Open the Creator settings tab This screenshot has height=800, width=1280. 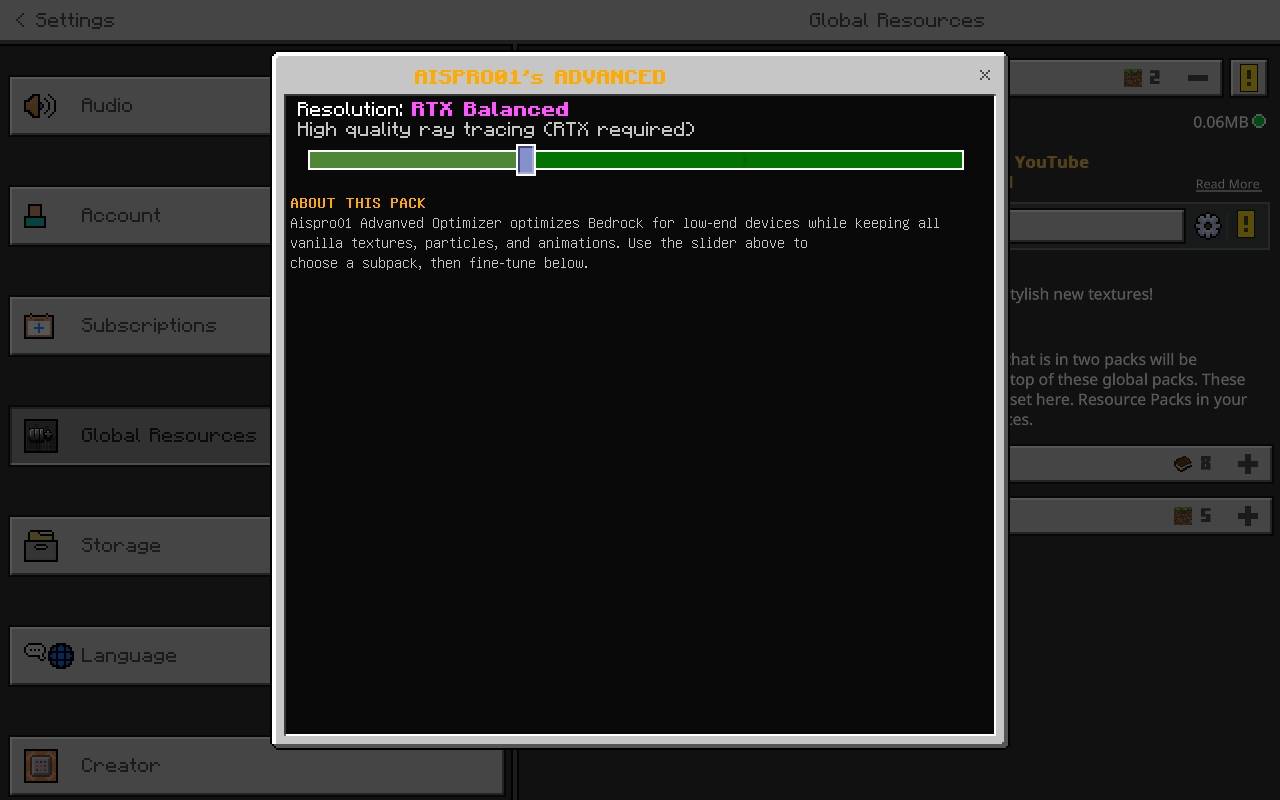click(x=256, y=765)
